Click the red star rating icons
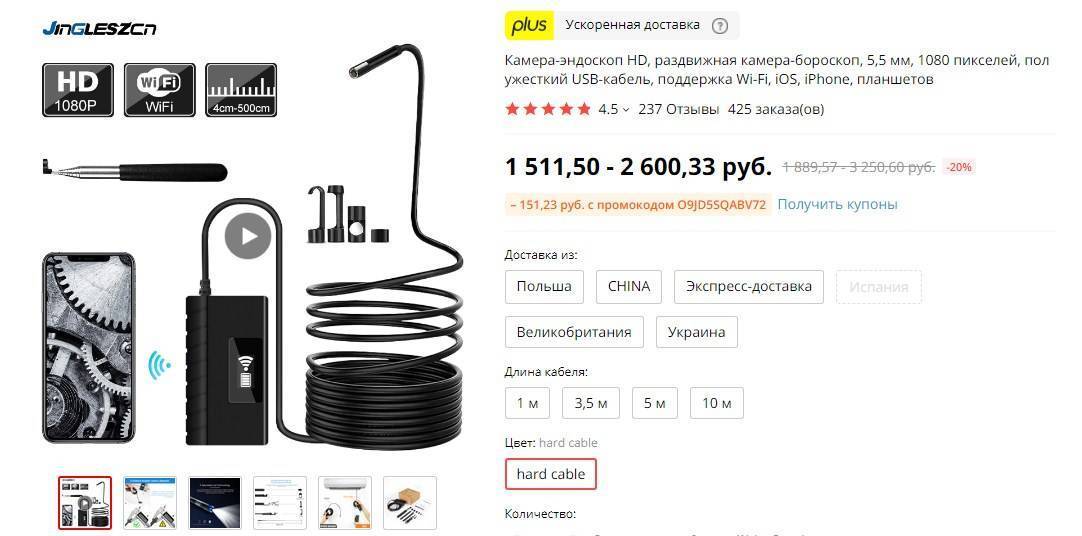 pos(548,109)
